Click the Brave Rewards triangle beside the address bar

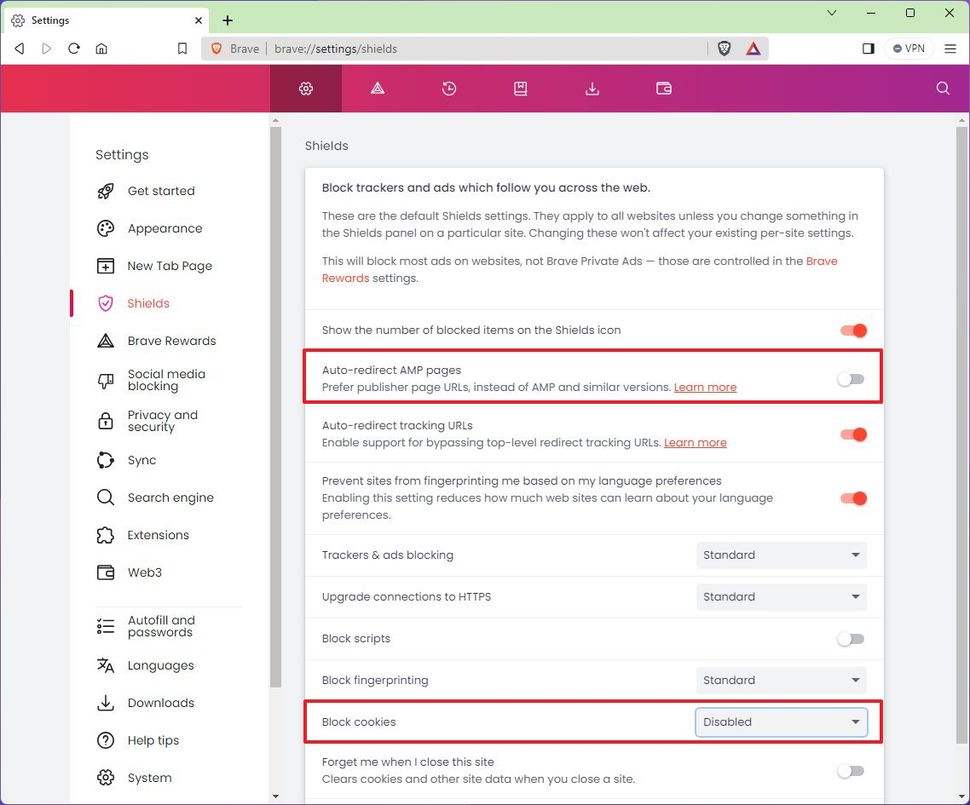(x=753, y=48)
